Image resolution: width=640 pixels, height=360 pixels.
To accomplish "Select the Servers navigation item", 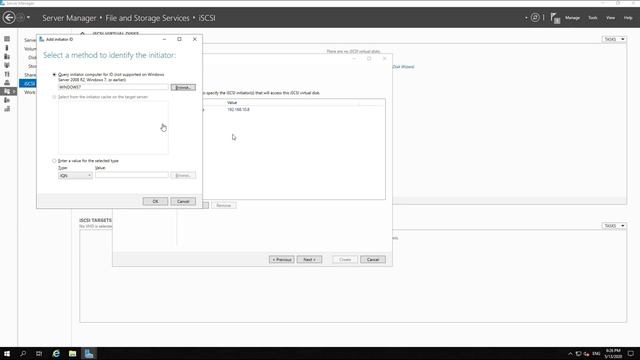I will 30,40.
